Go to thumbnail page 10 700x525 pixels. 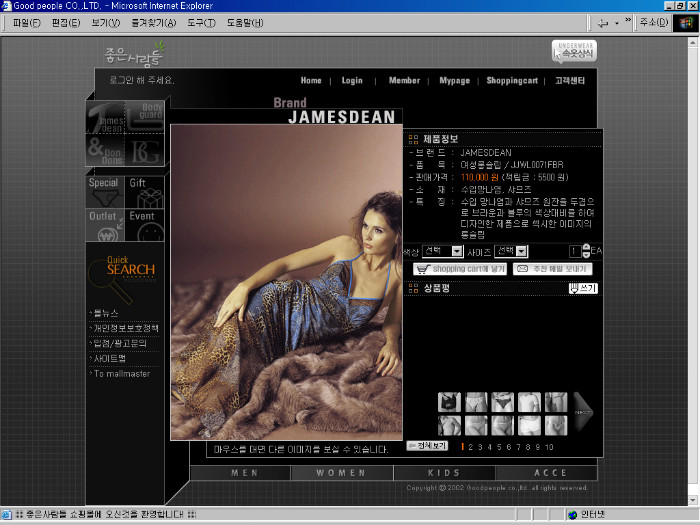pyautogui.click(x=549, y=447)
